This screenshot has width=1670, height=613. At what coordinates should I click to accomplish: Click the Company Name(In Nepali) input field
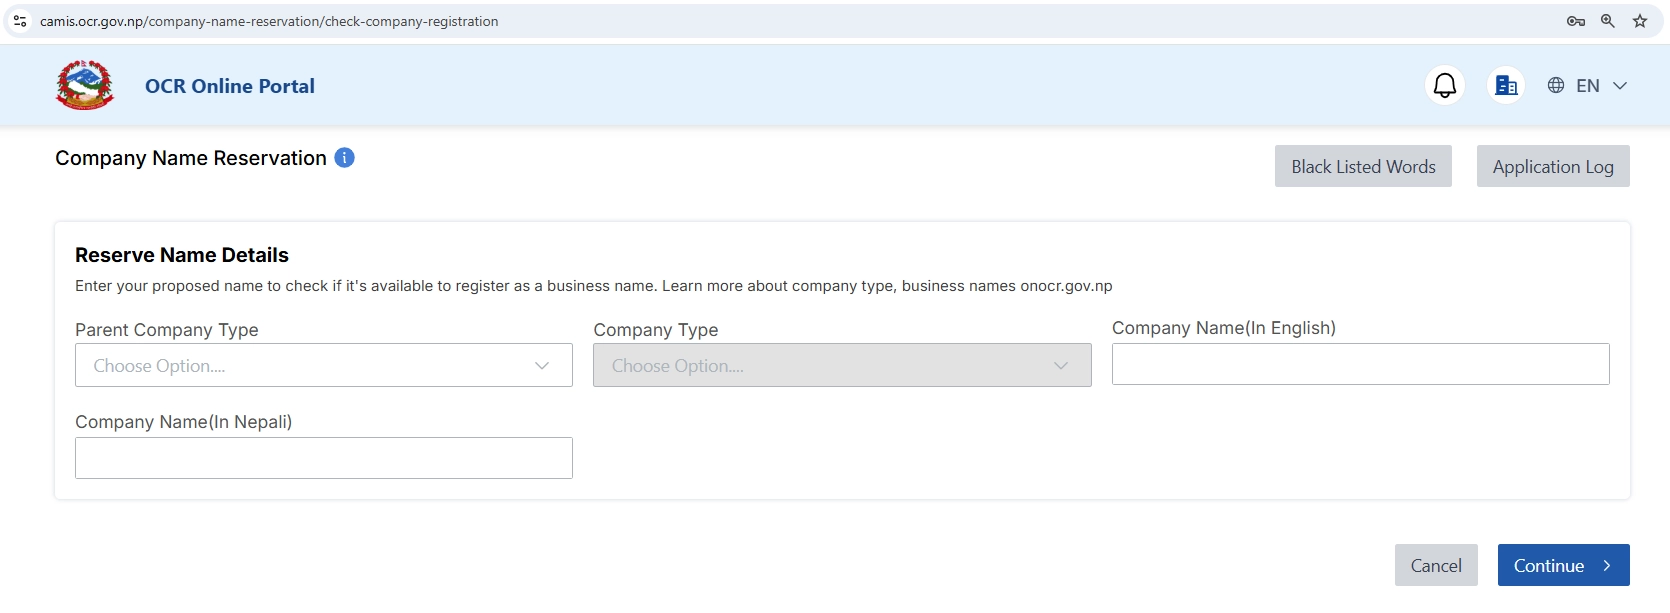point(323,457)
